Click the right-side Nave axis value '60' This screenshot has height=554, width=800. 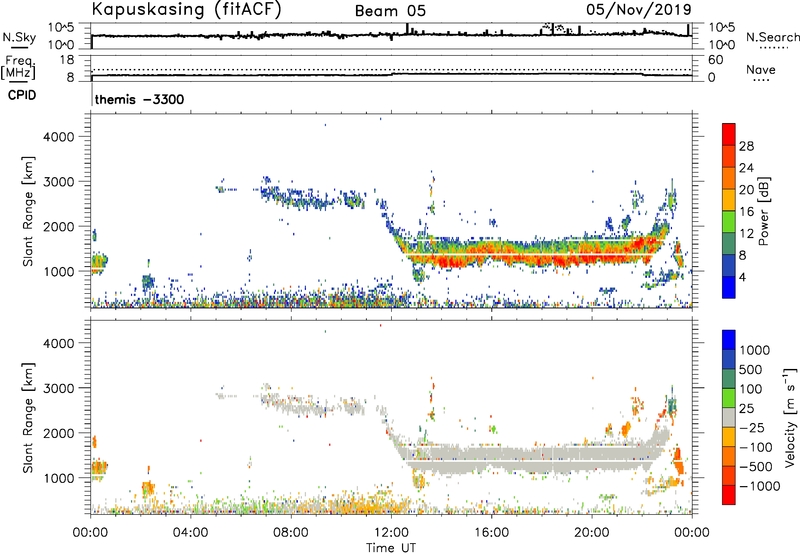point(715,60)
